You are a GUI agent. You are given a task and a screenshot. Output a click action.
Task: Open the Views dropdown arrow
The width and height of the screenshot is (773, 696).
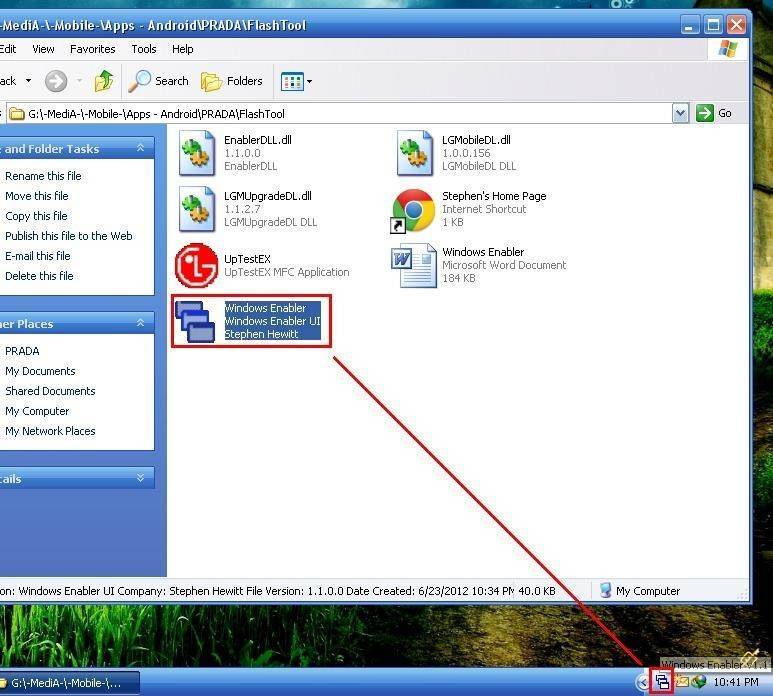pyautogui.click(x=310, y=81)
